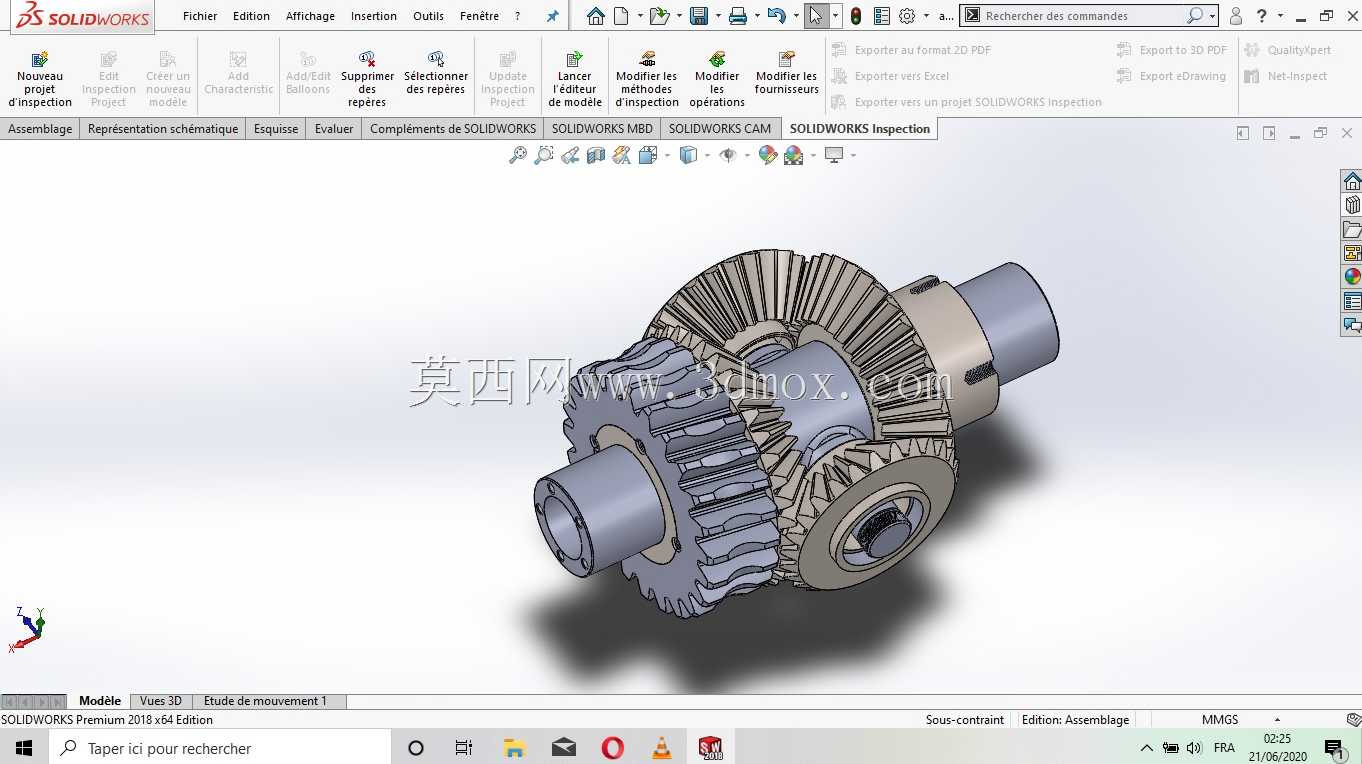Open Modifier les fournisseurs
Viewport: 1362px width, 764px height.
787,74
